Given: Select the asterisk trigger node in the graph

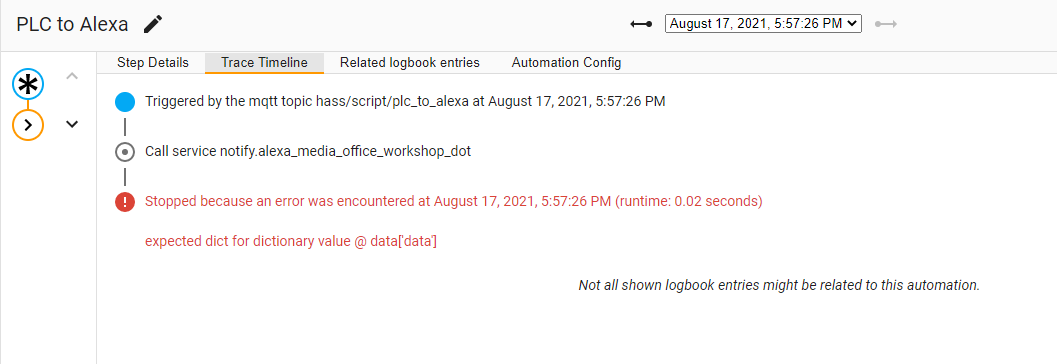Looking at the screenshot, I should (x=28, y=85).
